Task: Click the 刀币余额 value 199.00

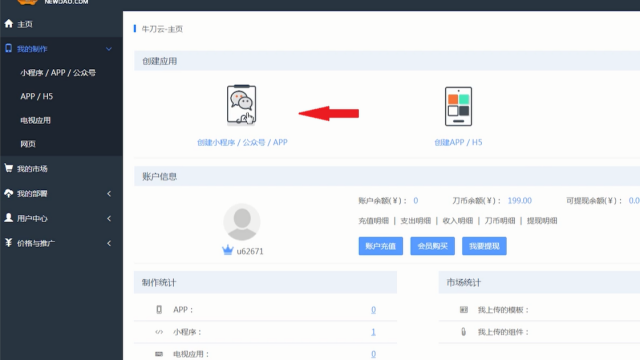Action: click(x=520, y=200)
